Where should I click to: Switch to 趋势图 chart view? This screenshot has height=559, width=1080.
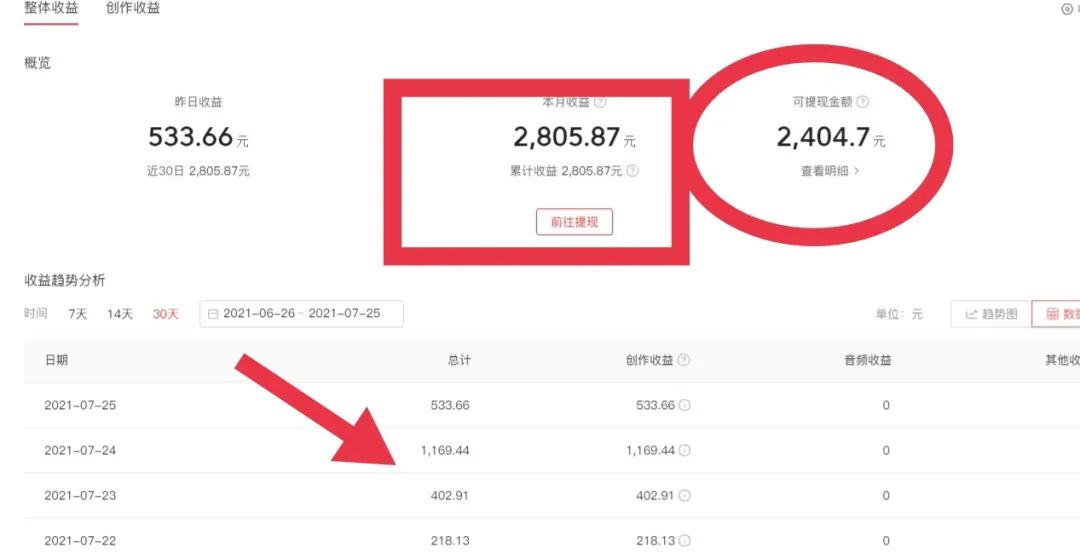click(x=990, y=314)
